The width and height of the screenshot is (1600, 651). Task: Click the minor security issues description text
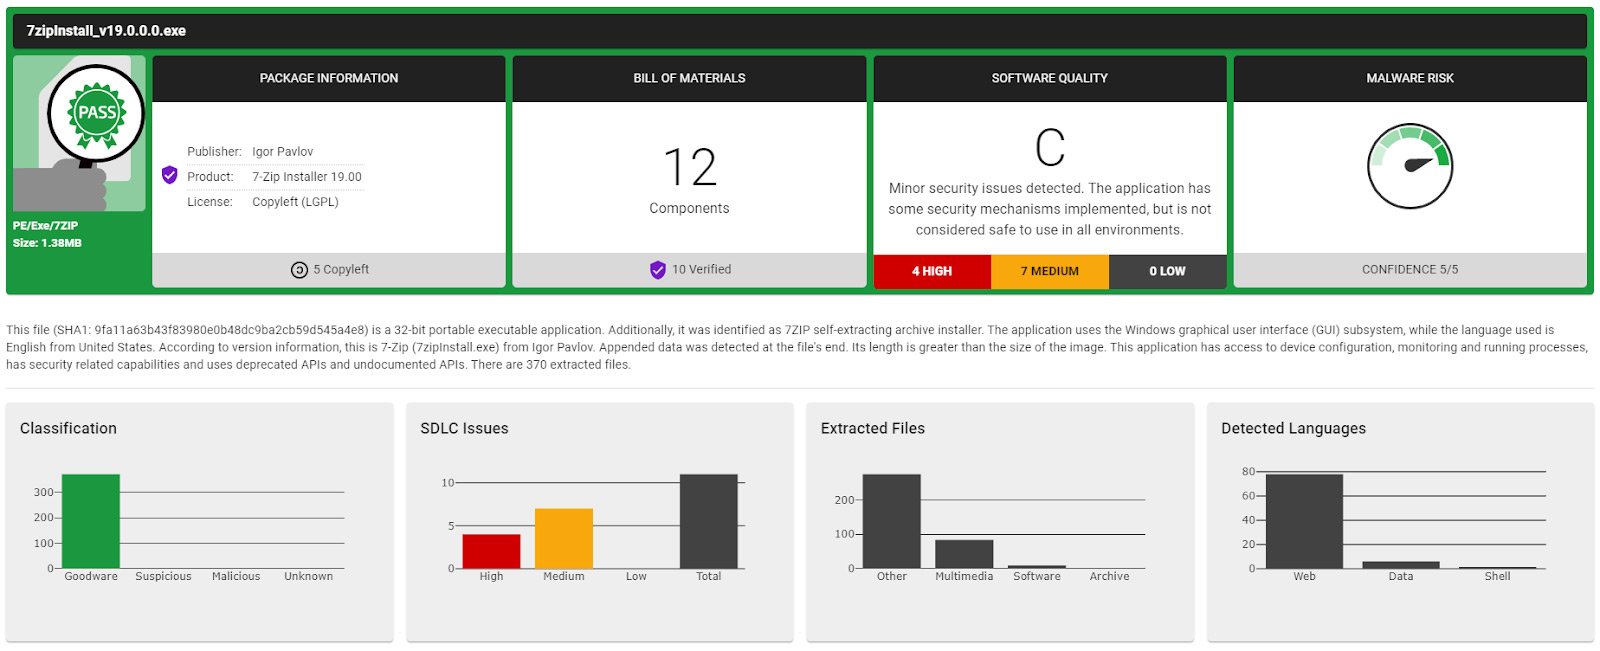click(1050, 209)
